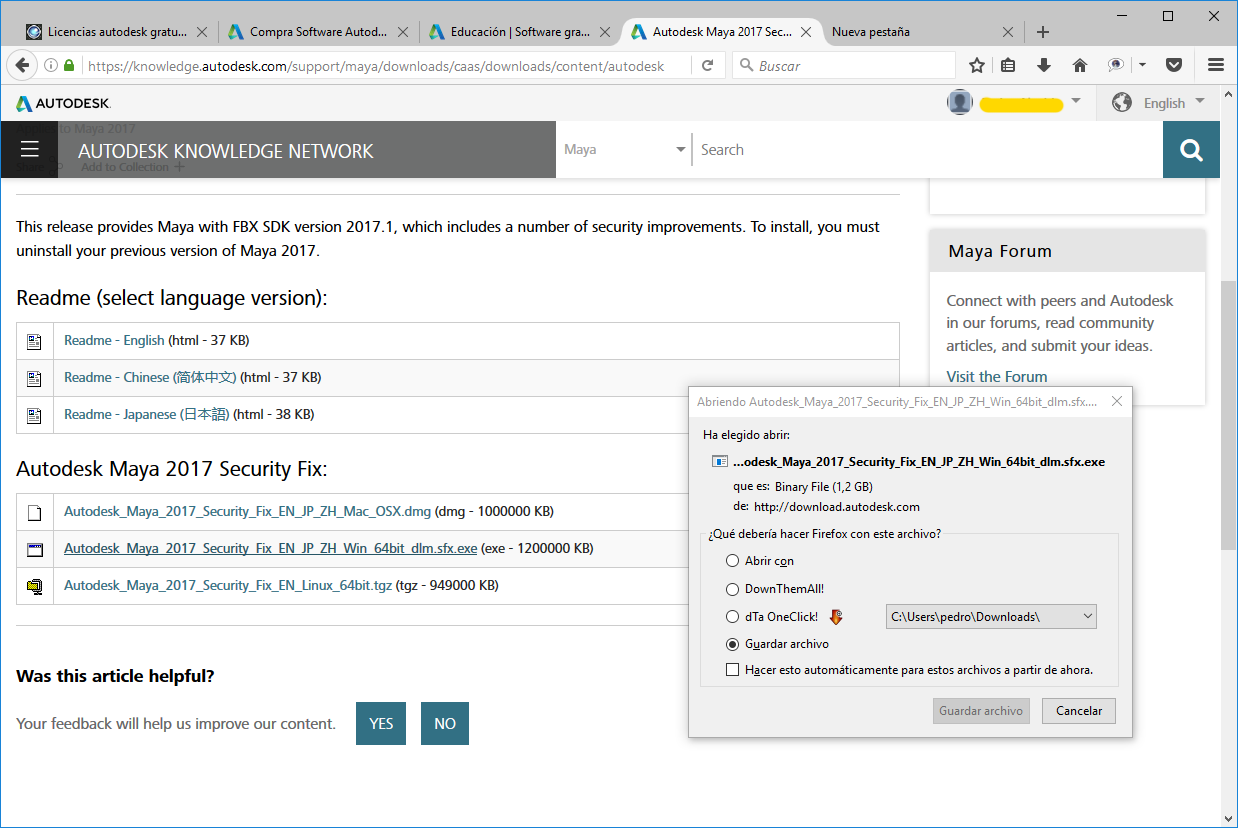Click the document icon beside Readme - English

(x=34, y=341)
